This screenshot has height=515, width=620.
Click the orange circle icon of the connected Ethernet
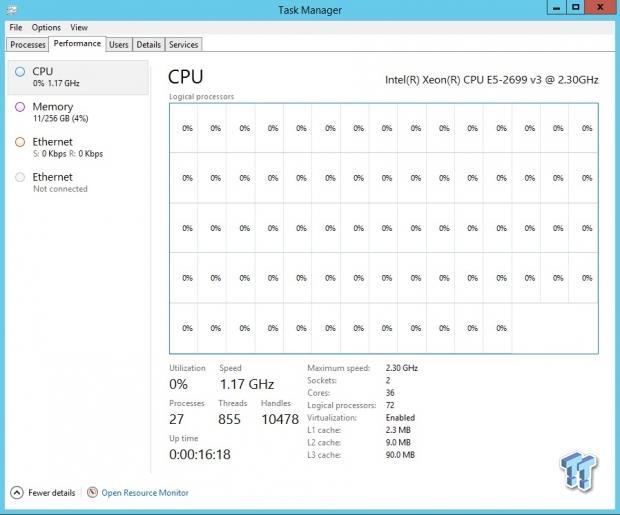click(20, 142)
